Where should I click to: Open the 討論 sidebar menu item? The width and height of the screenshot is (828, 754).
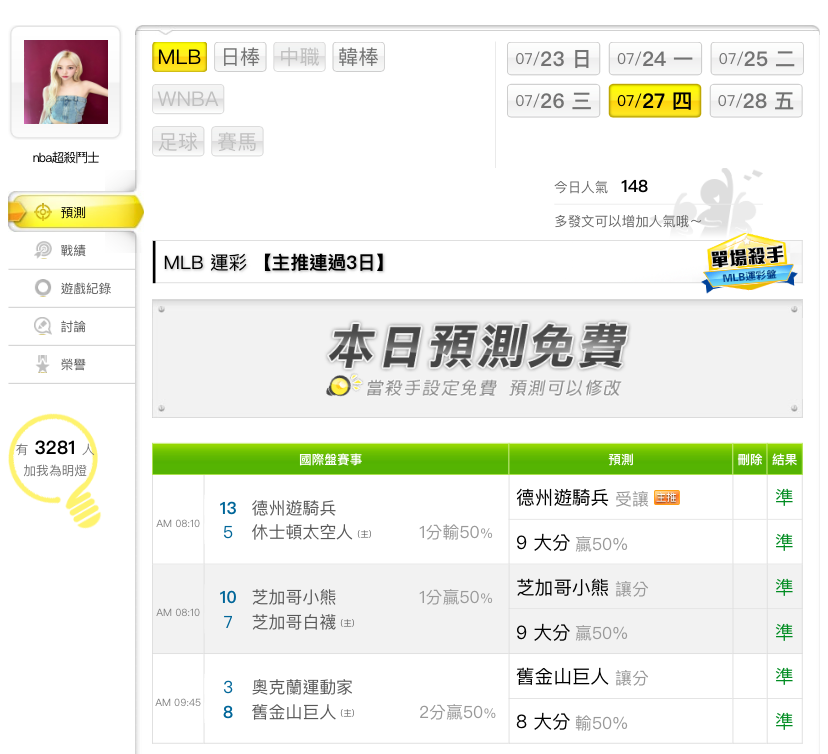tap(72, 326)
